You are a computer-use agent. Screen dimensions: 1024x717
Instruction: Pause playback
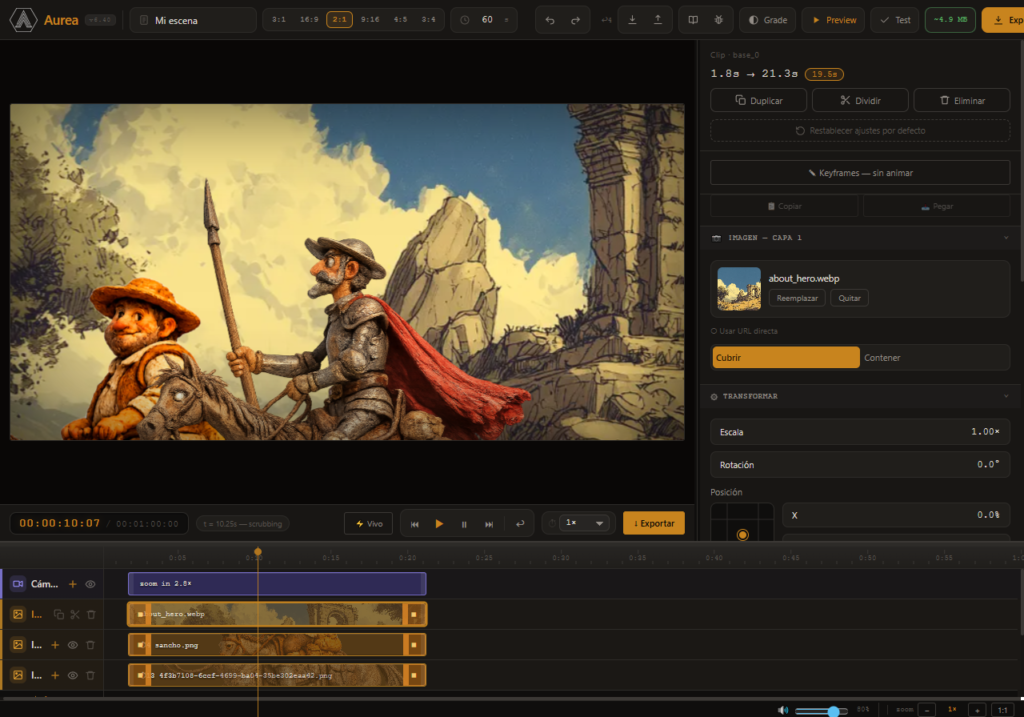[x=464, y=524]
